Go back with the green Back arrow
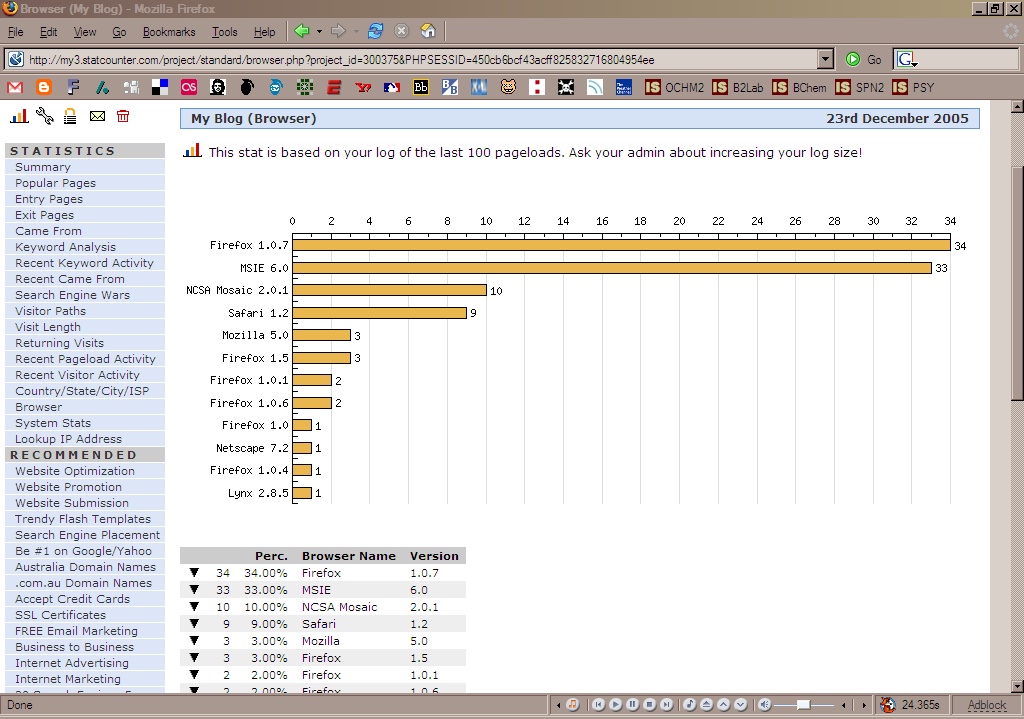The width and height of the screenshot is (1024, 719). (x=302, y=31)
